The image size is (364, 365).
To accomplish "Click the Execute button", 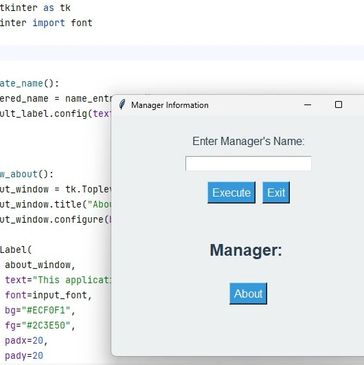I will 231,193.
